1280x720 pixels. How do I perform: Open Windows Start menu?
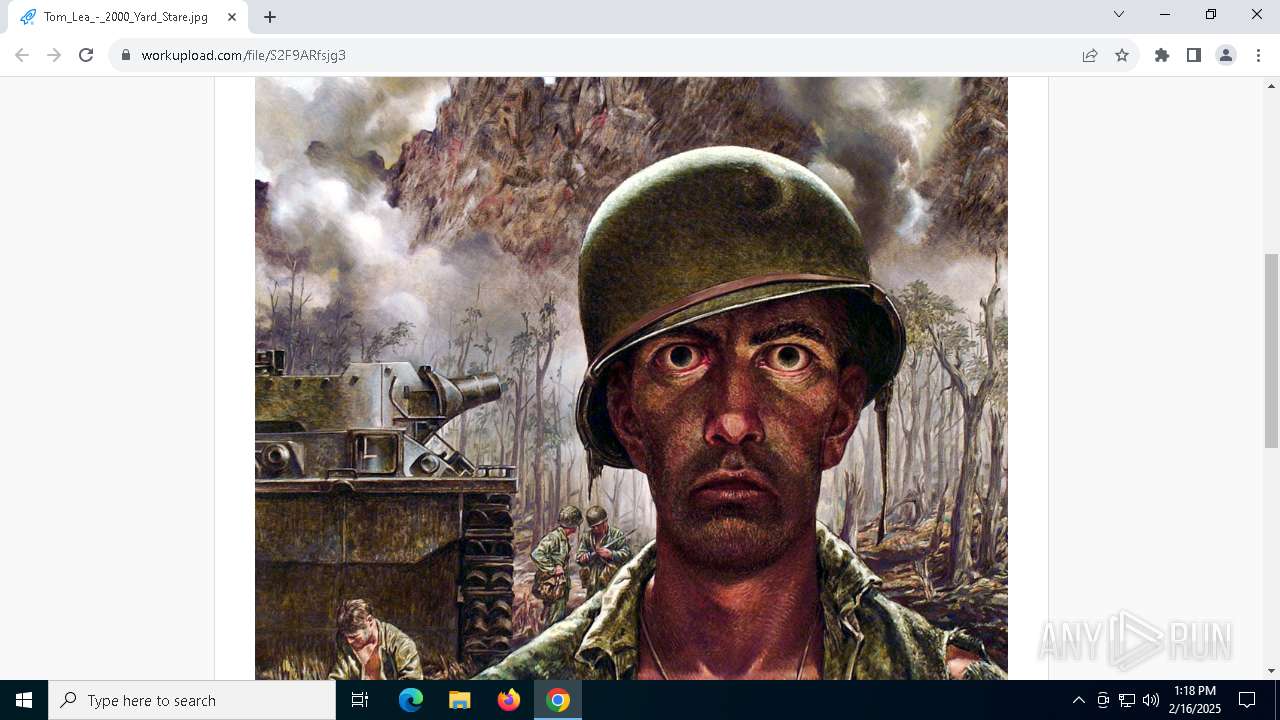(x=24, y=700)
